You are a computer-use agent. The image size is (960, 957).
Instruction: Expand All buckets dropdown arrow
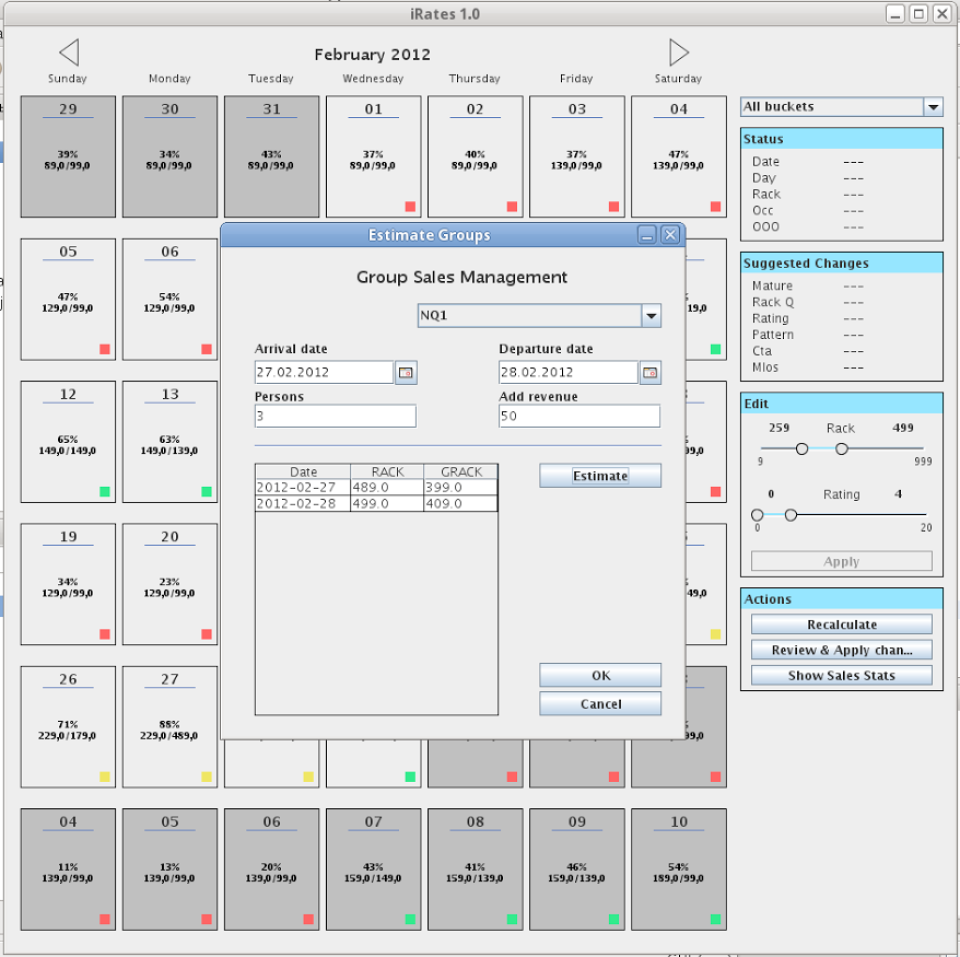pos(933,107)
